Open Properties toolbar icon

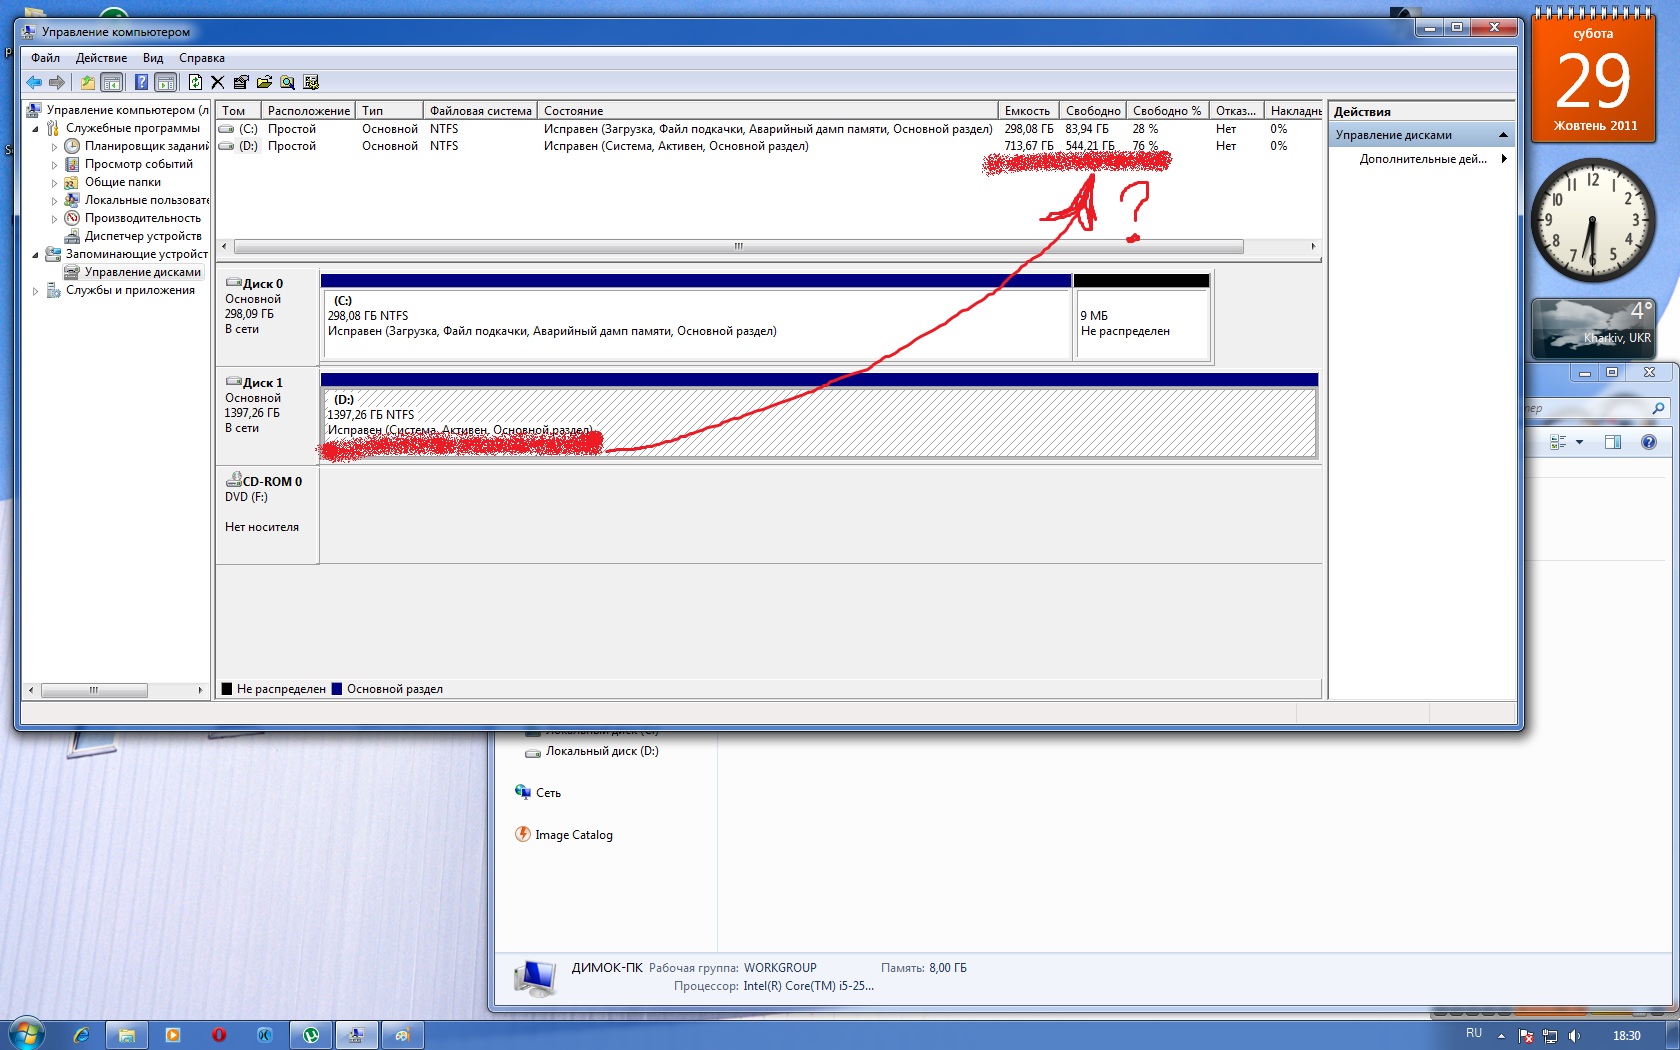pos(241,82)
